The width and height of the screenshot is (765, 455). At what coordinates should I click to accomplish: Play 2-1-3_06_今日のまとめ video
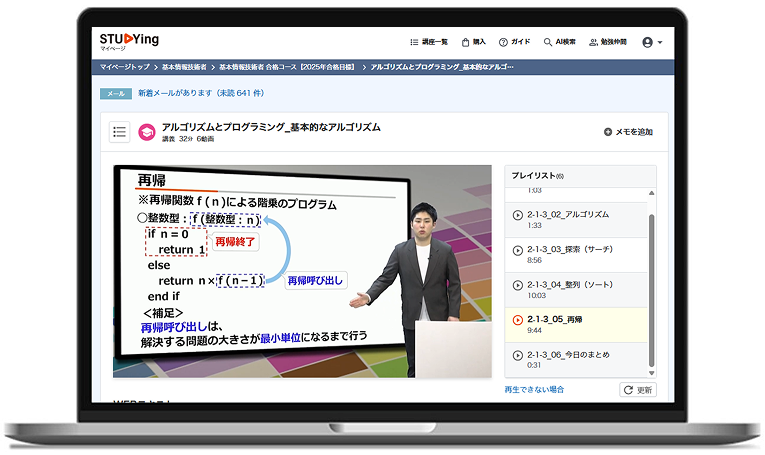[x=576, y=359]
